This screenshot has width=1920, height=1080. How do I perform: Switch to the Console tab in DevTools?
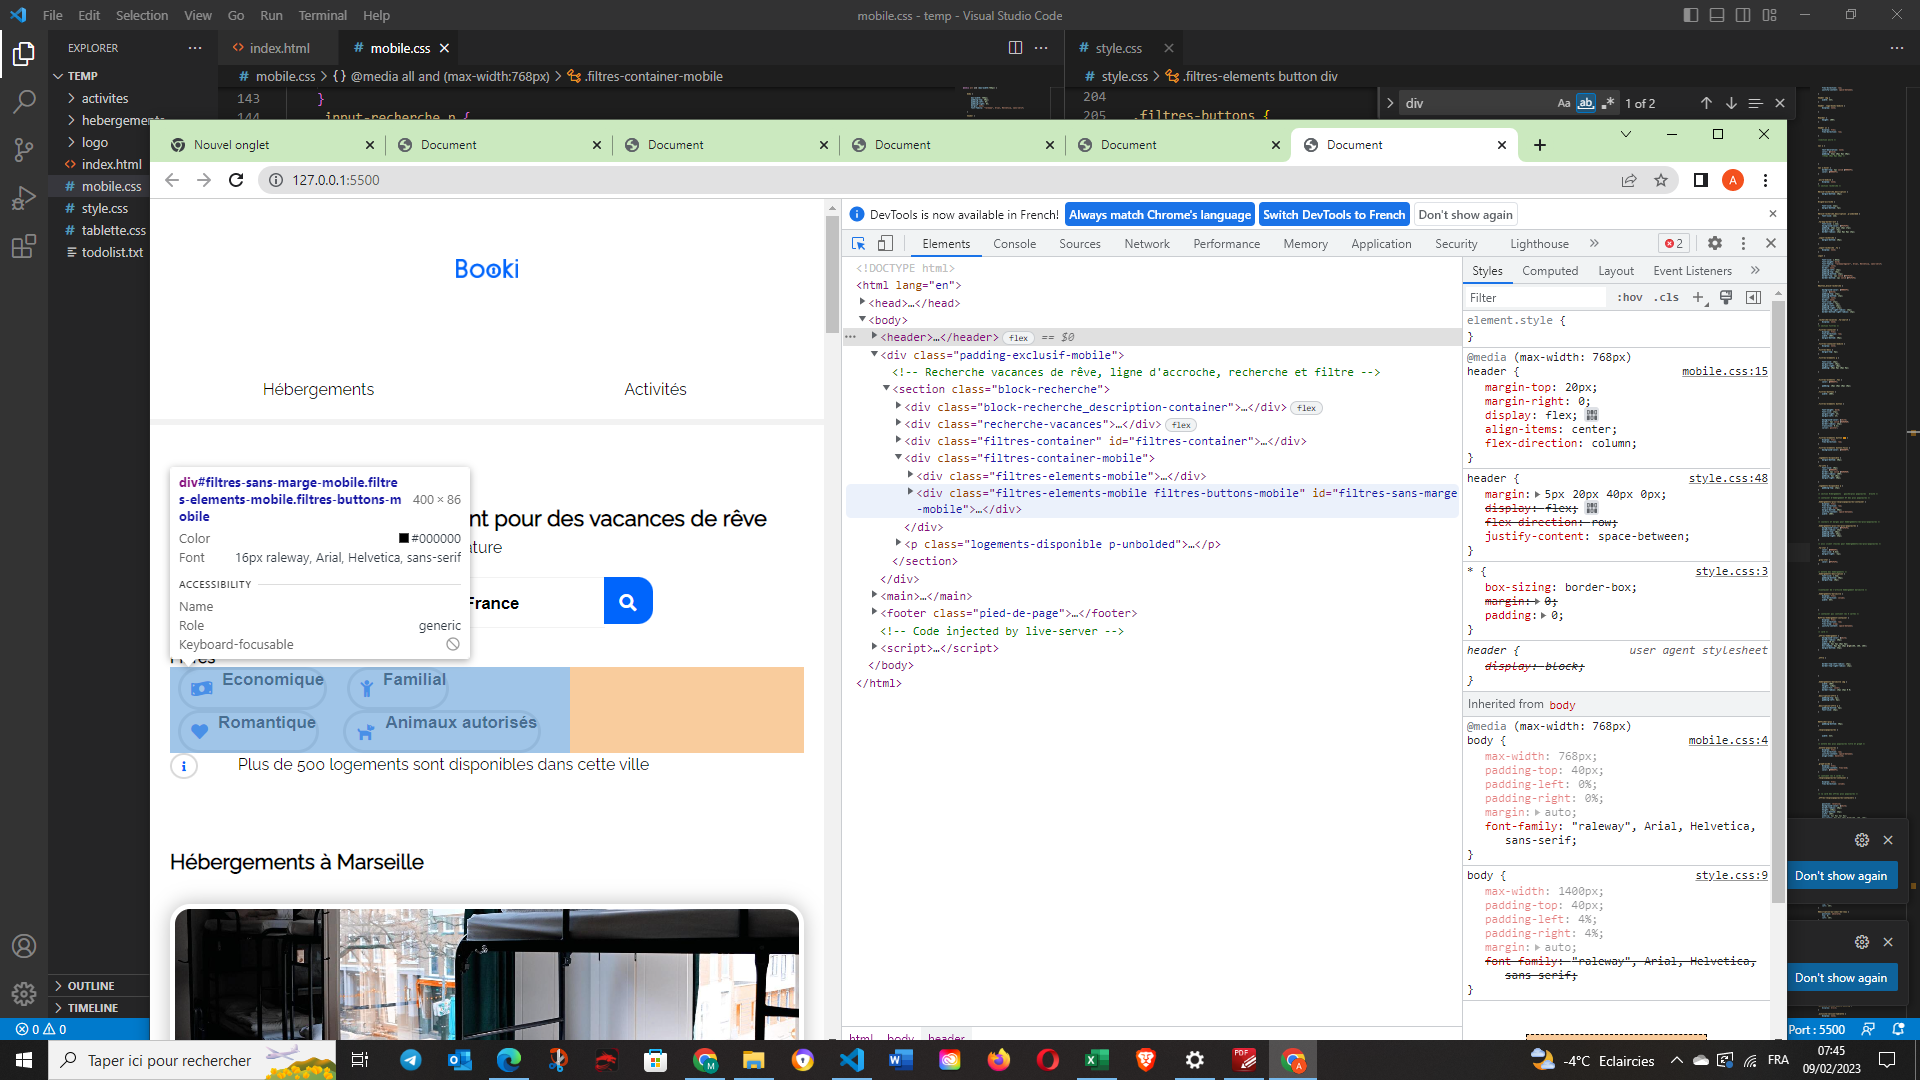(x=1014, y=243)
